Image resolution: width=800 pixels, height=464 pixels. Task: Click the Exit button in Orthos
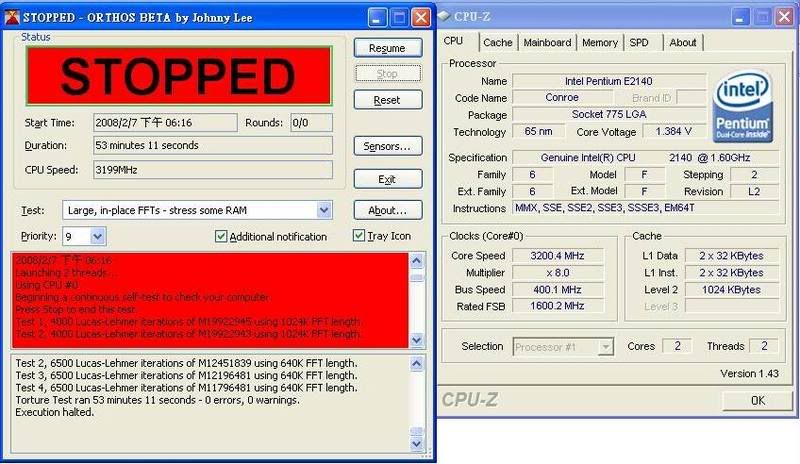[x=388, y=179]
